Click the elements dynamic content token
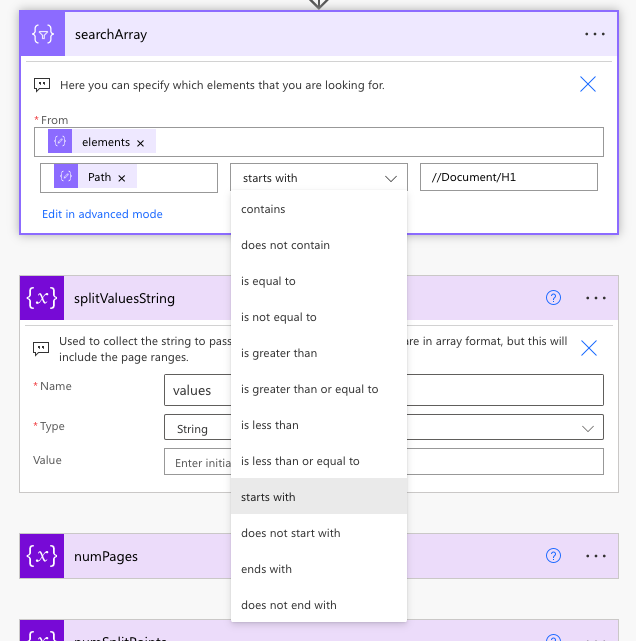This screenshot has width=636, height=641. [102, 141]
